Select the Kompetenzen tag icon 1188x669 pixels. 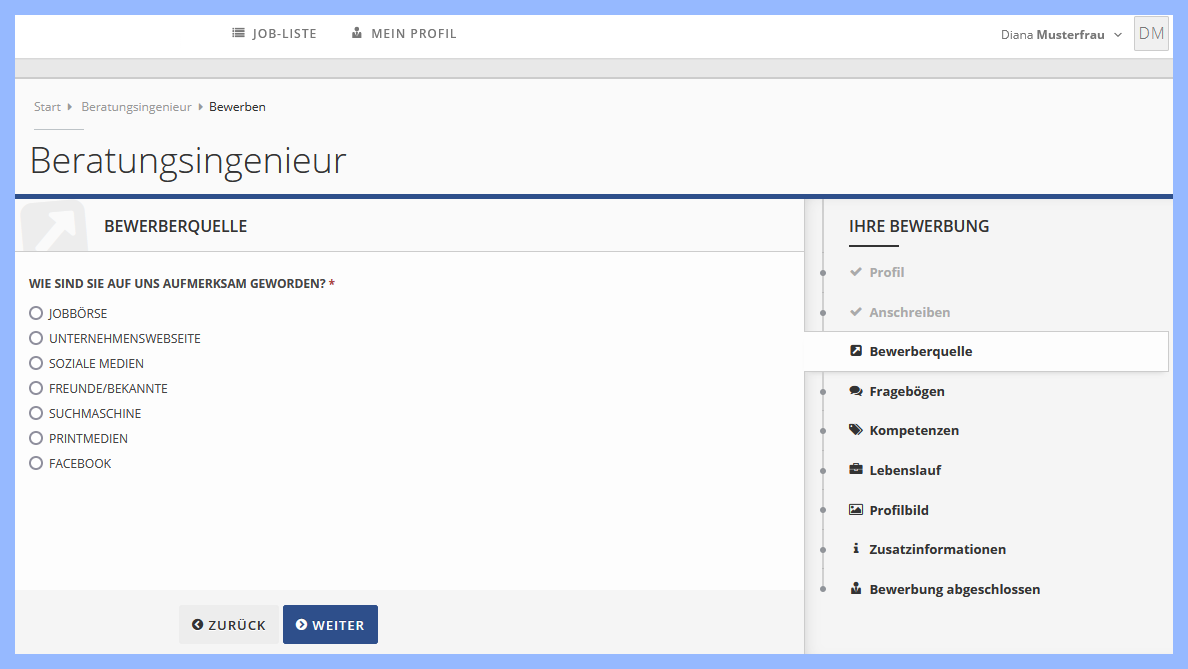pos(856,430)
